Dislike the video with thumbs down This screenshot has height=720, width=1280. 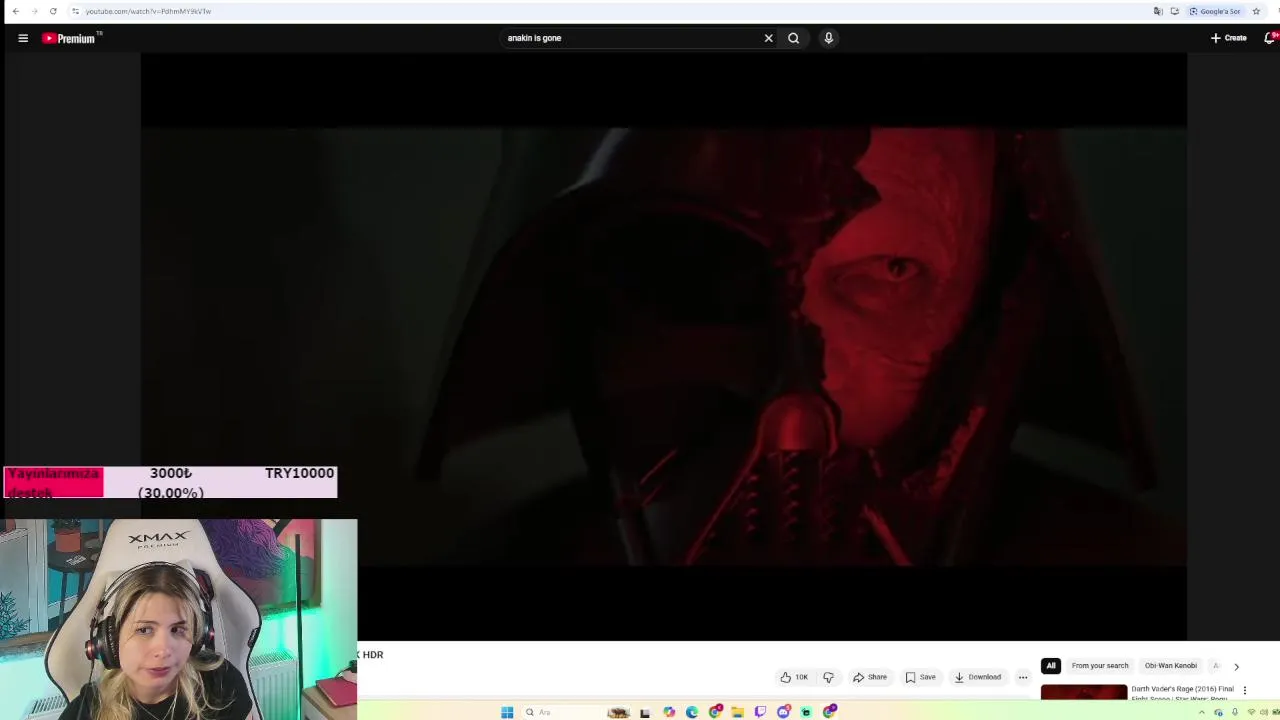(828, 677)
